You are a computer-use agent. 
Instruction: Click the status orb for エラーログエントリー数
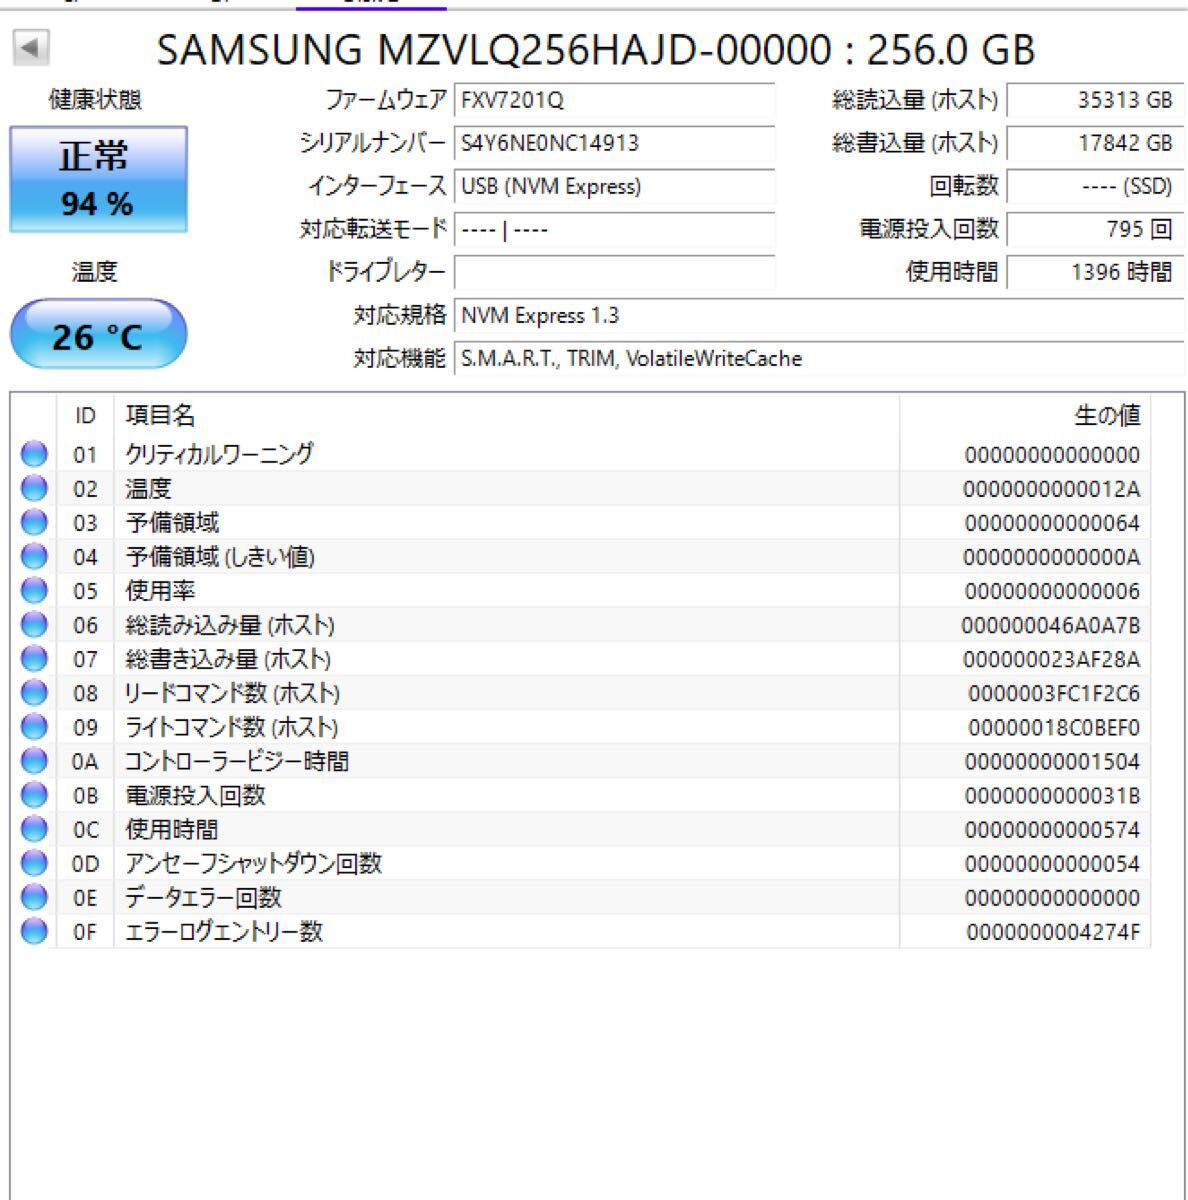[x=34, y=930]
